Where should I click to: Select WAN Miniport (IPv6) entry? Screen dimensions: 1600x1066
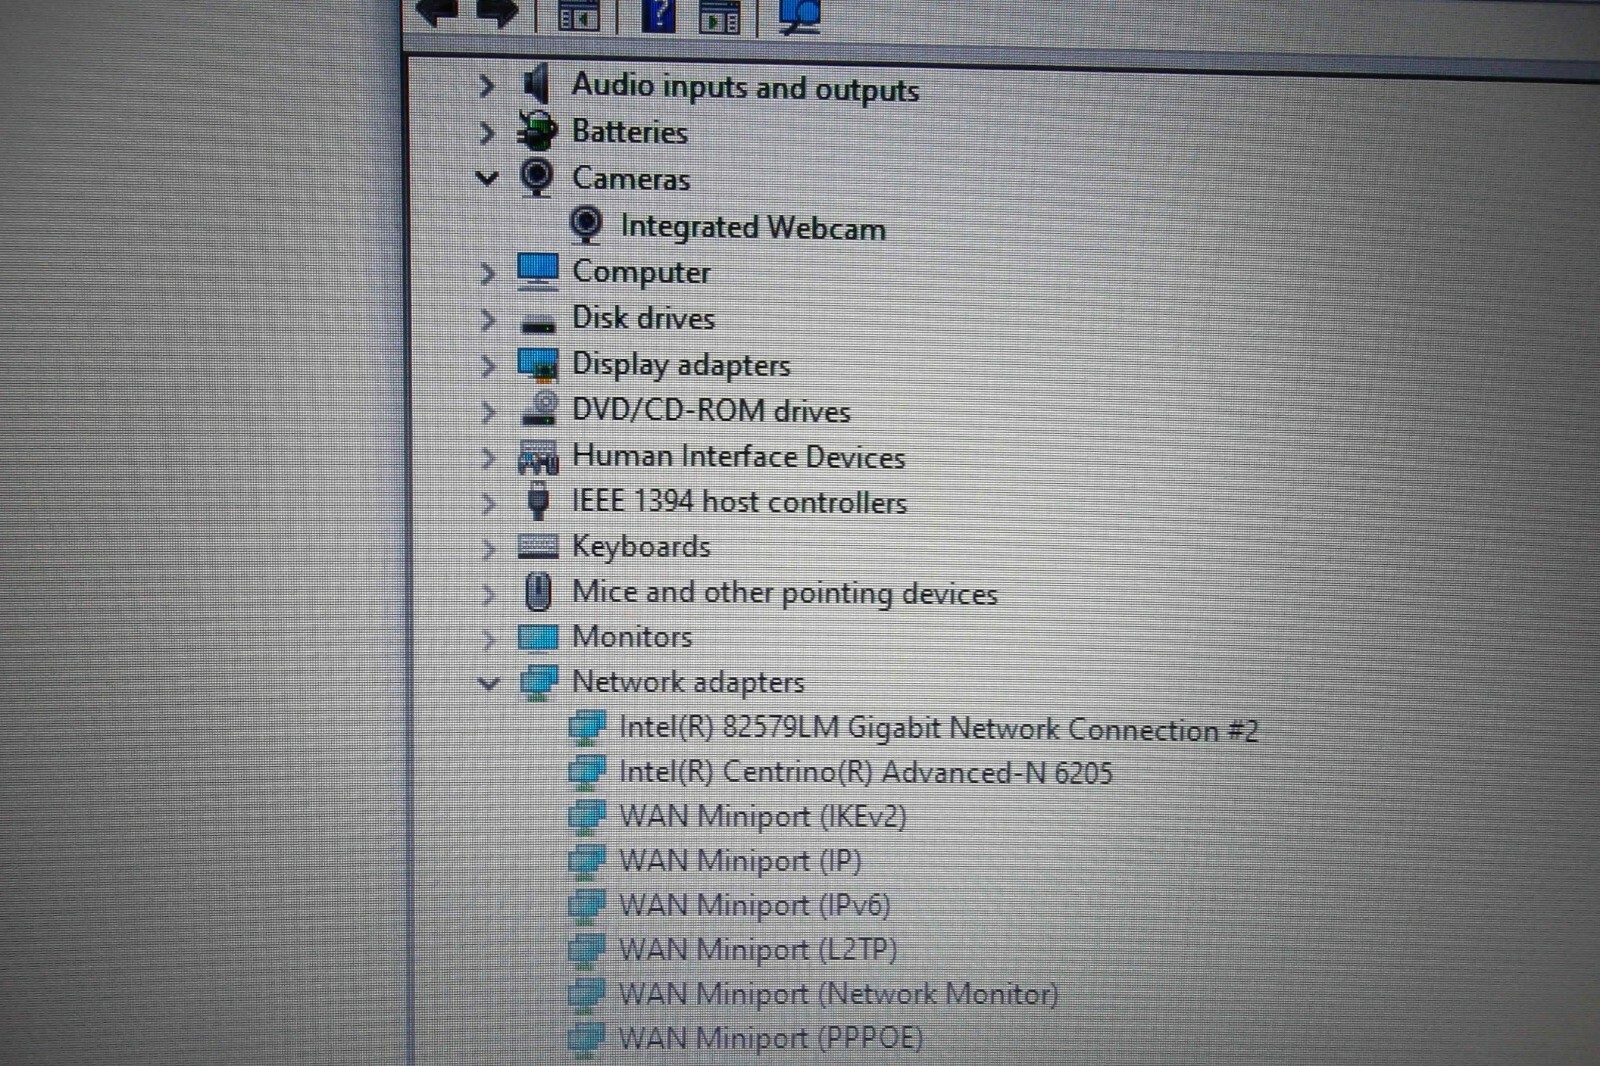click(755, 905)
